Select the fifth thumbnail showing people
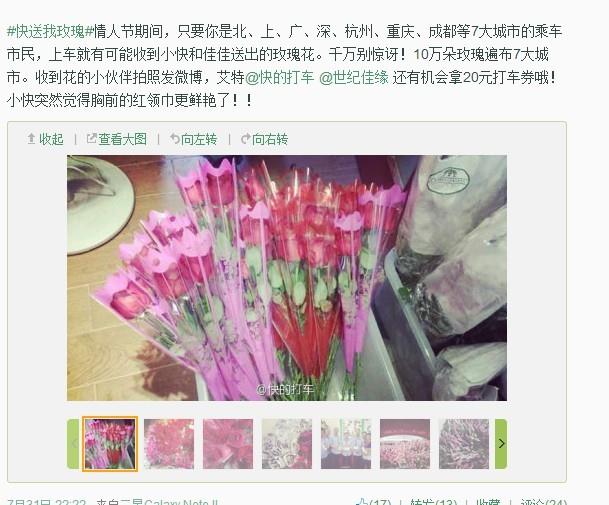Image resolution: width=609 pixels, height=505 pixels. click(x=346, y=444)
